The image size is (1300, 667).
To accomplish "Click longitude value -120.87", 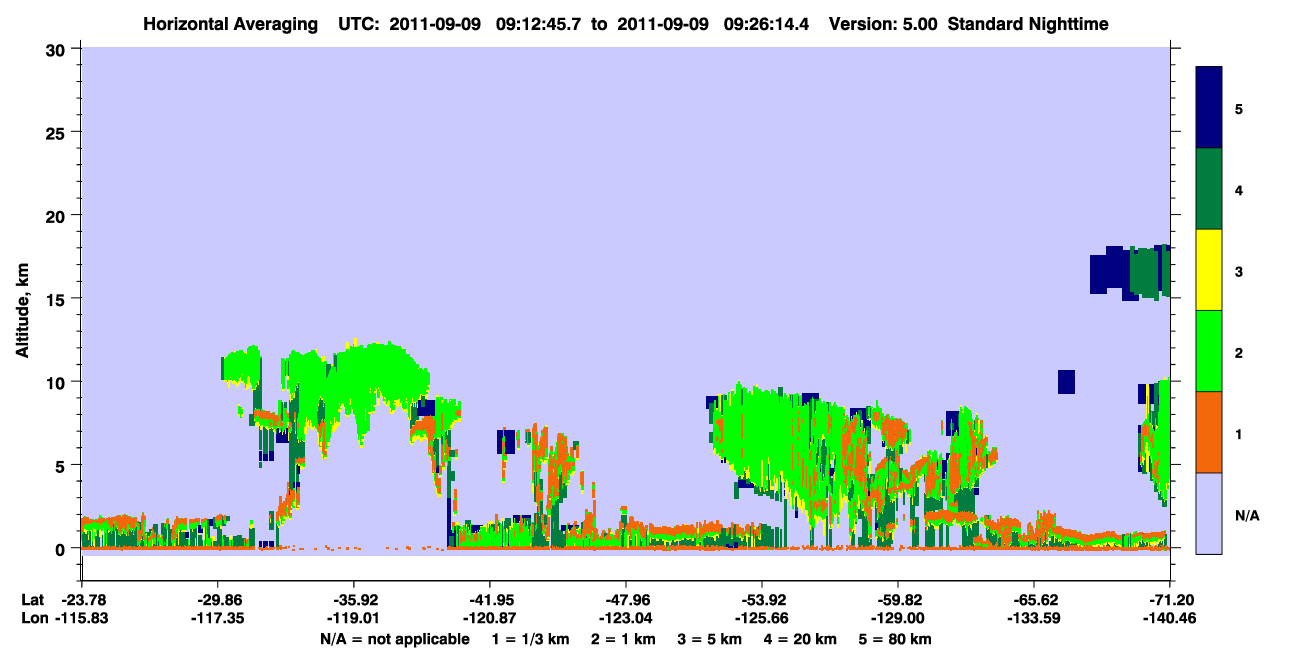I will (x=489, y=618).
